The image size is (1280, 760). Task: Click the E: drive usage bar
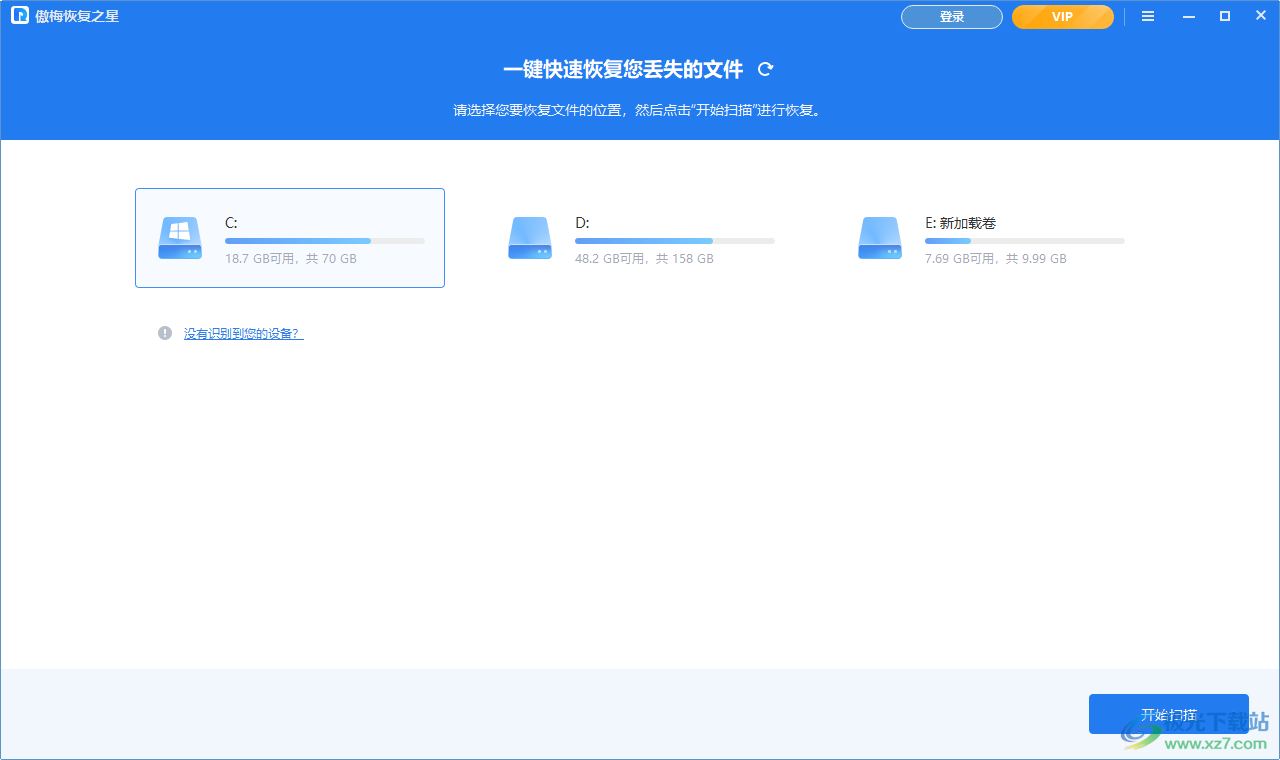(1025, 241)
